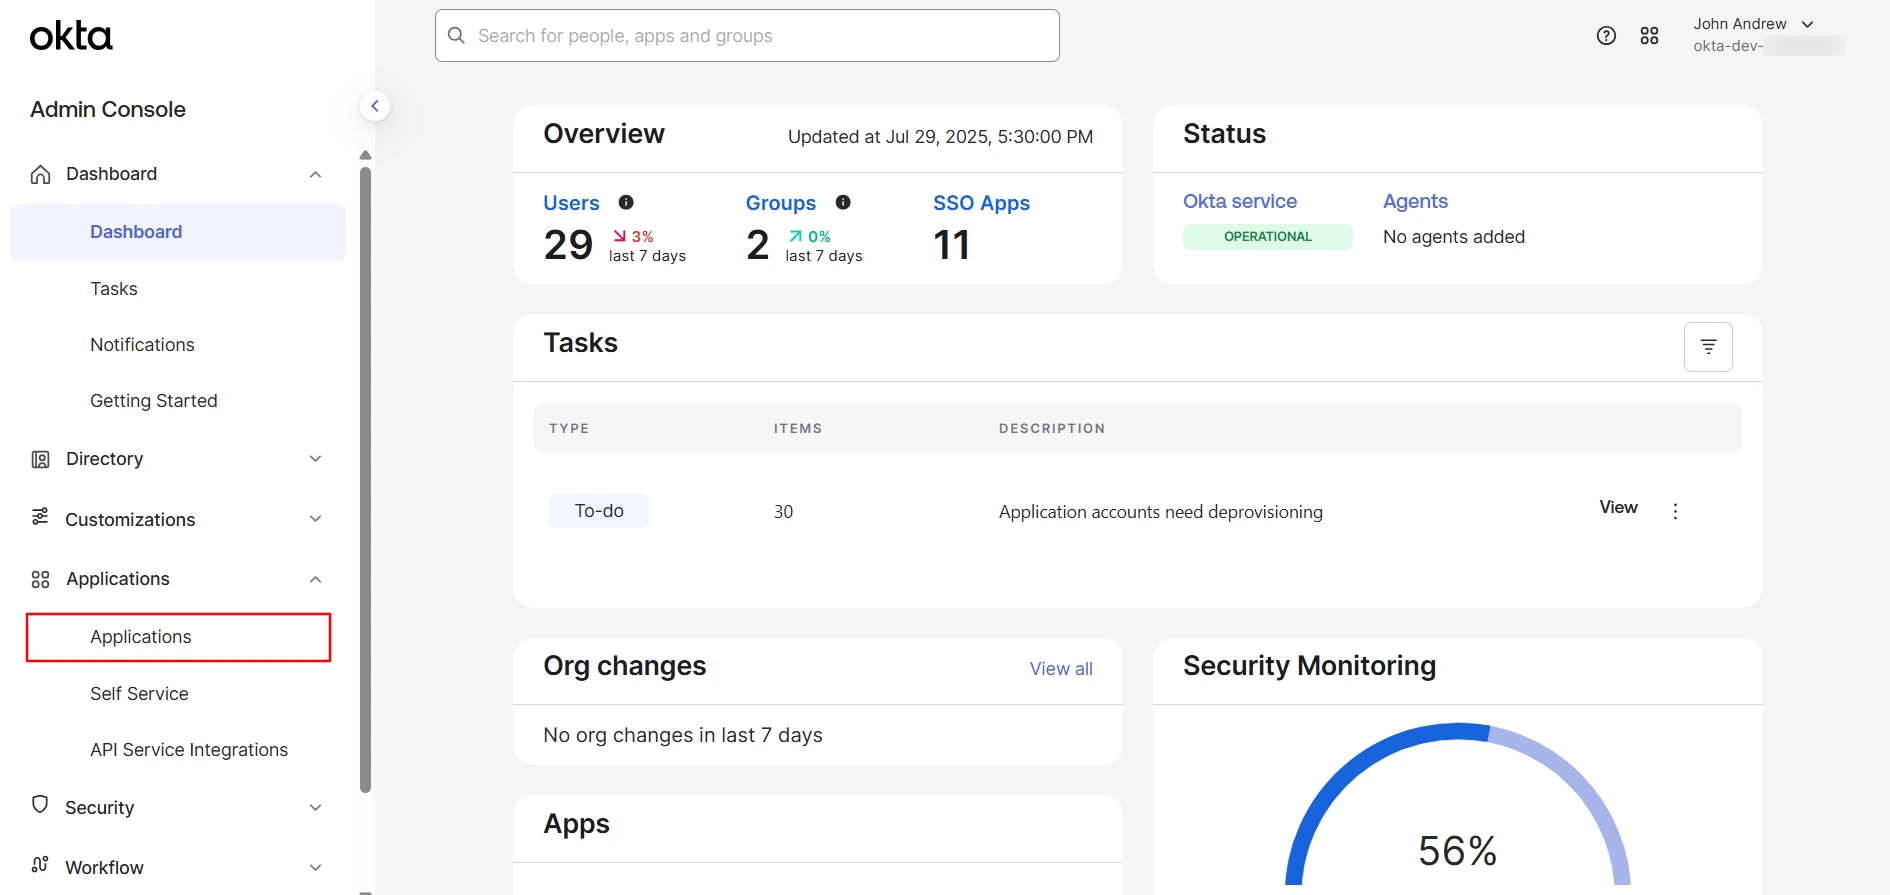Open the apps grid icon in header
Screen dimensions: 1890x895
pos(1650,36)
